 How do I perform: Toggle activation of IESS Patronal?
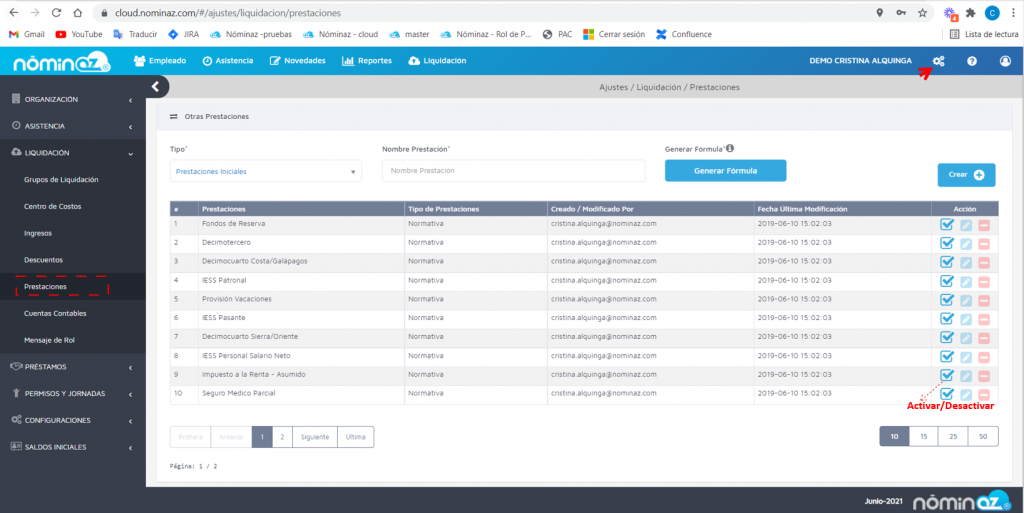click(946, 281)
